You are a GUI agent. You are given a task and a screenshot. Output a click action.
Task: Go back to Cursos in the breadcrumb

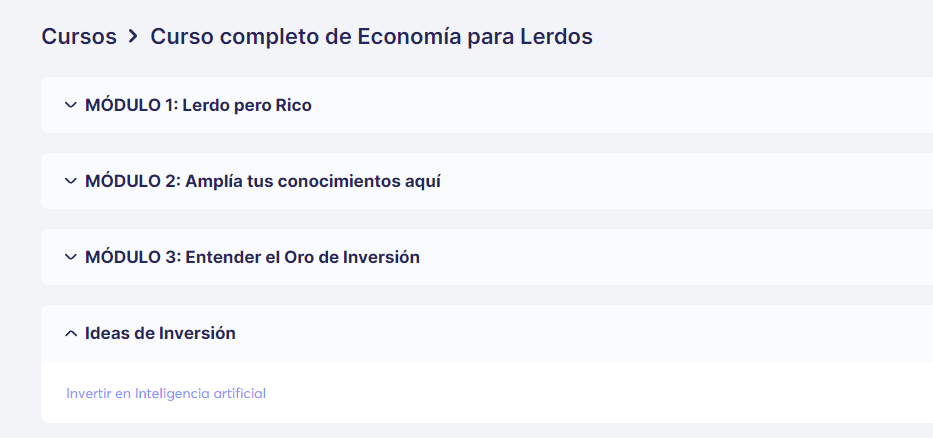(79, 37)
